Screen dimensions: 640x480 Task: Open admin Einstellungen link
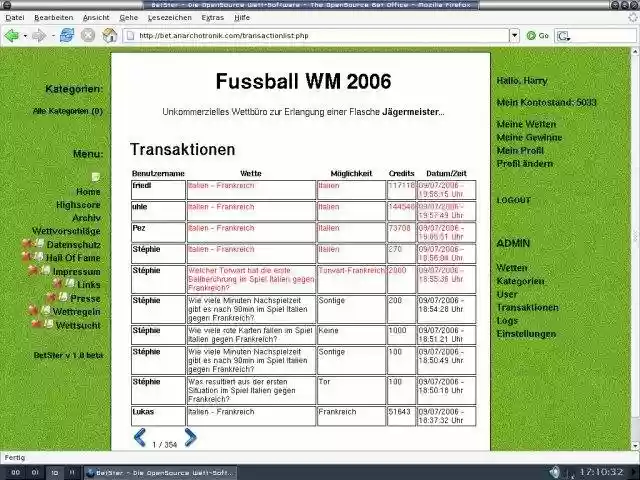526,334
